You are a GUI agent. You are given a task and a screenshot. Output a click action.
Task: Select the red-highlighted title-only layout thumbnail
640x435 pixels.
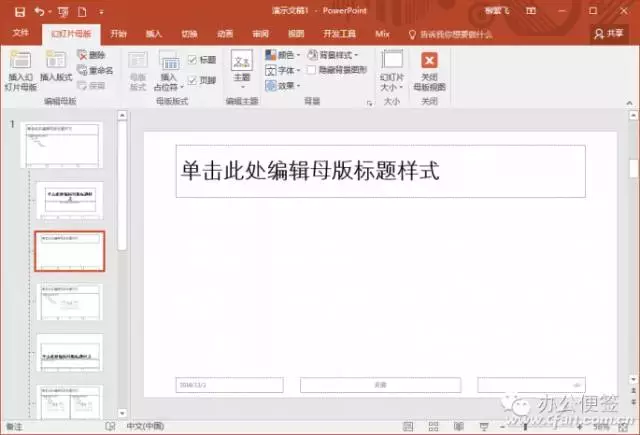click(x=70, y=251)
